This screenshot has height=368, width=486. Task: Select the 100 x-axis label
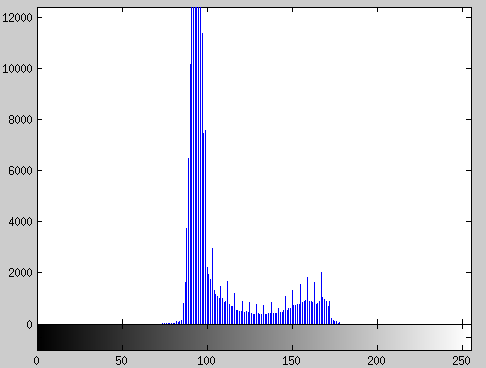pos(207,361)
